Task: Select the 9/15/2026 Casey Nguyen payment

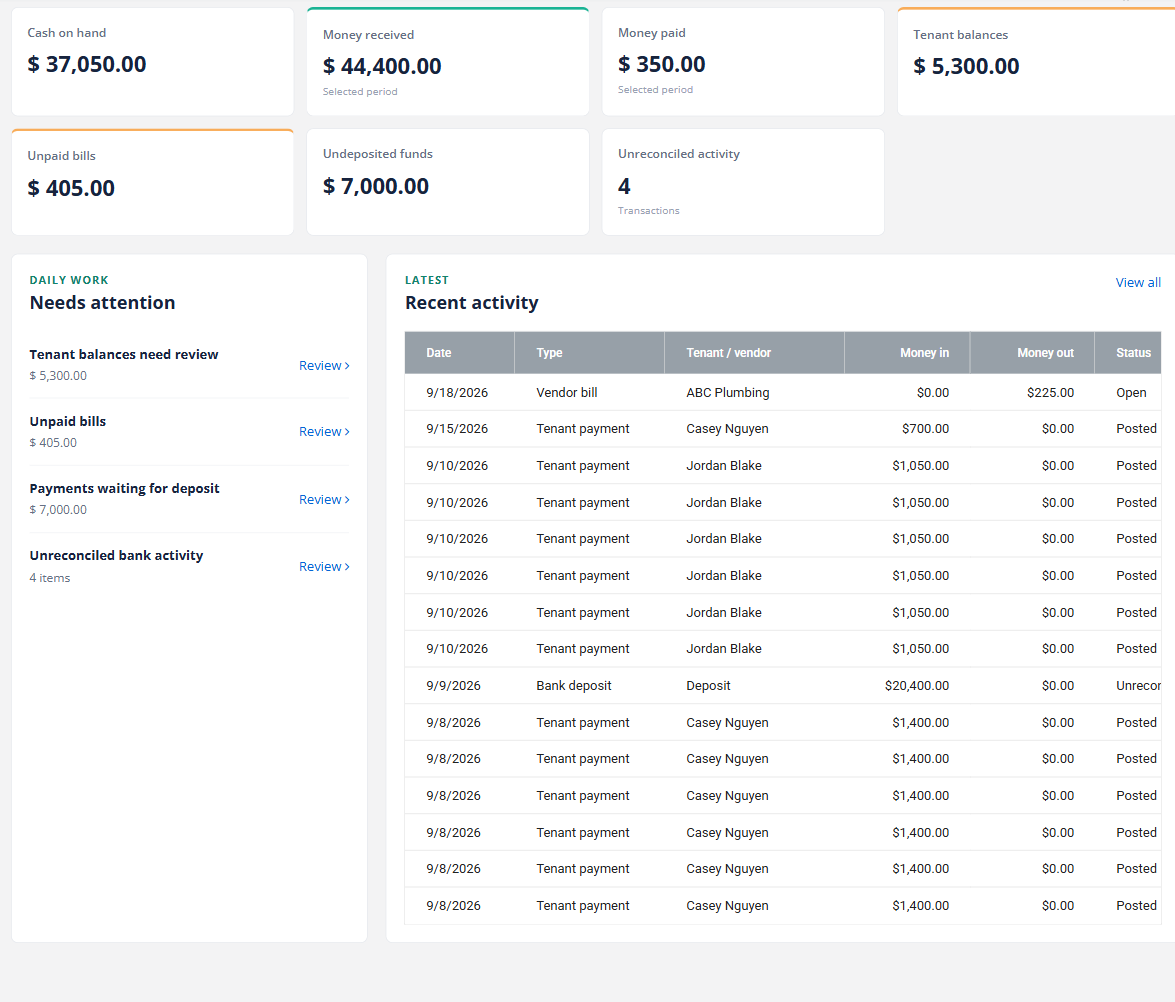Action: 783,429
